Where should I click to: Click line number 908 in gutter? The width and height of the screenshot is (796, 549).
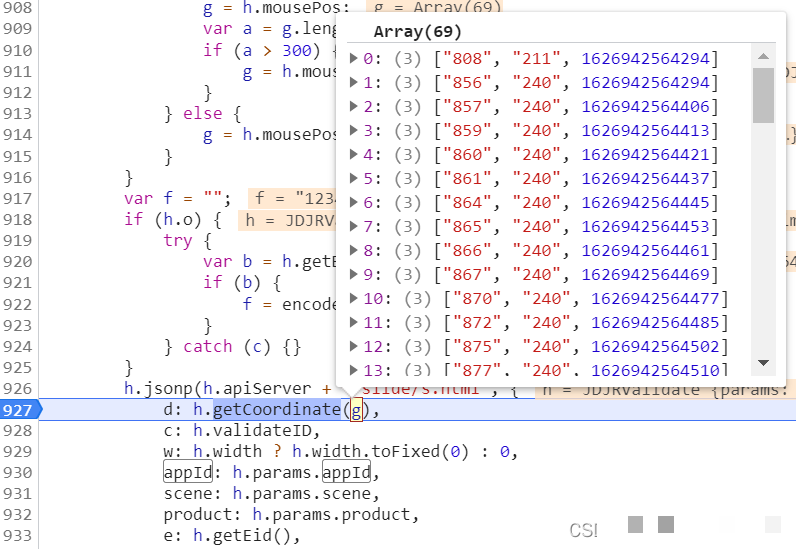18,8
